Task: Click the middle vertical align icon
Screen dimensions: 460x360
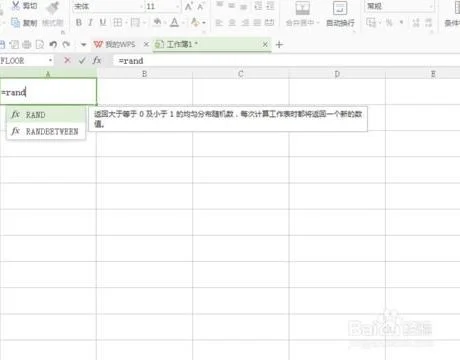Action: pos(232,5)
